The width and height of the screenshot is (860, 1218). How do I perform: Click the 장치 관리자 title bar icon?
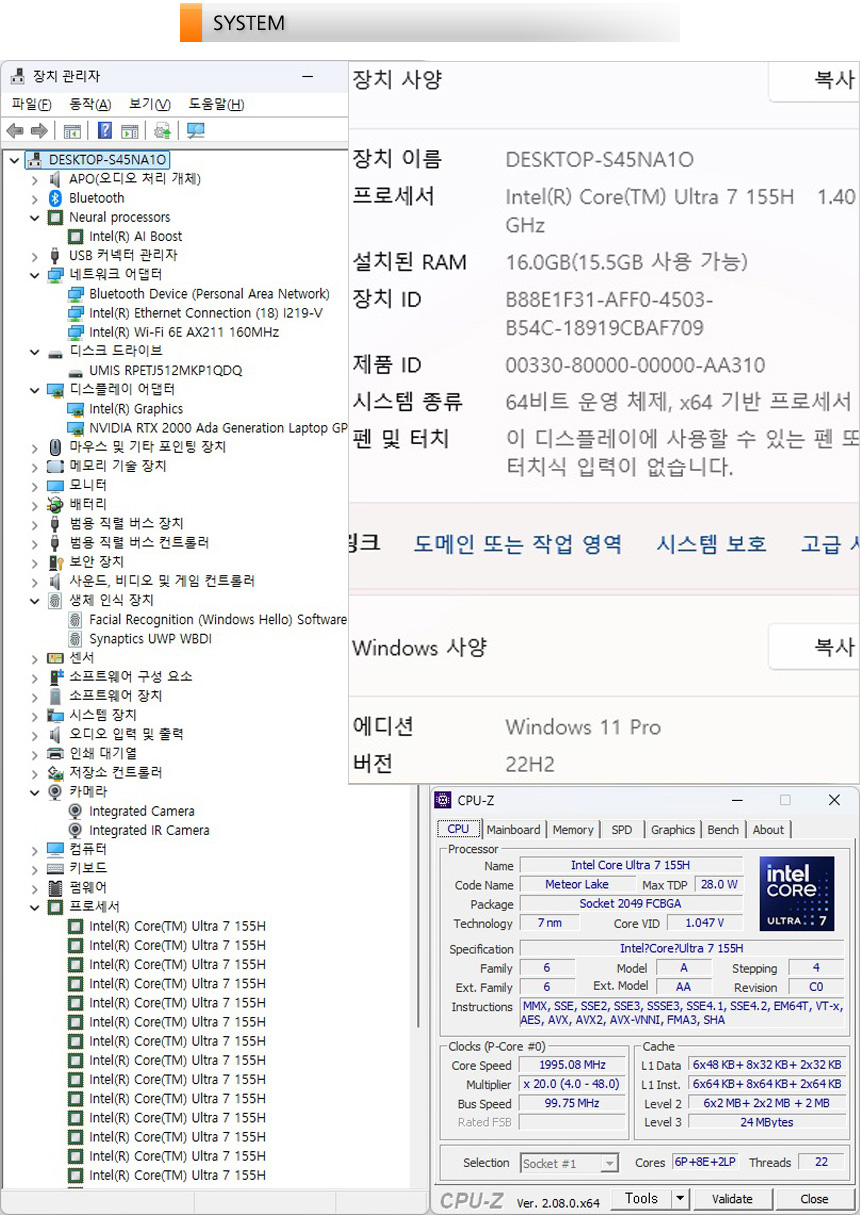(18, 76)
